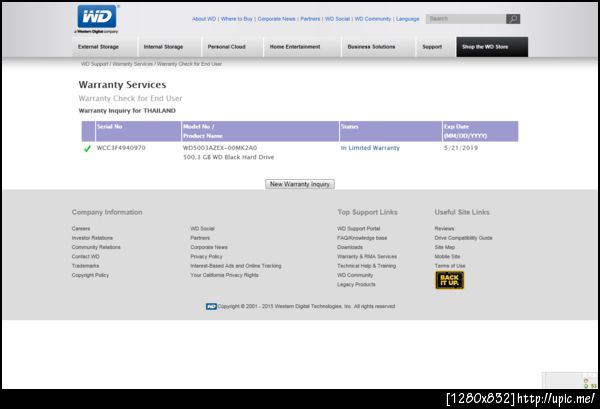Open Interest-Based Ads and Online Tracking link

click(236, 266)
